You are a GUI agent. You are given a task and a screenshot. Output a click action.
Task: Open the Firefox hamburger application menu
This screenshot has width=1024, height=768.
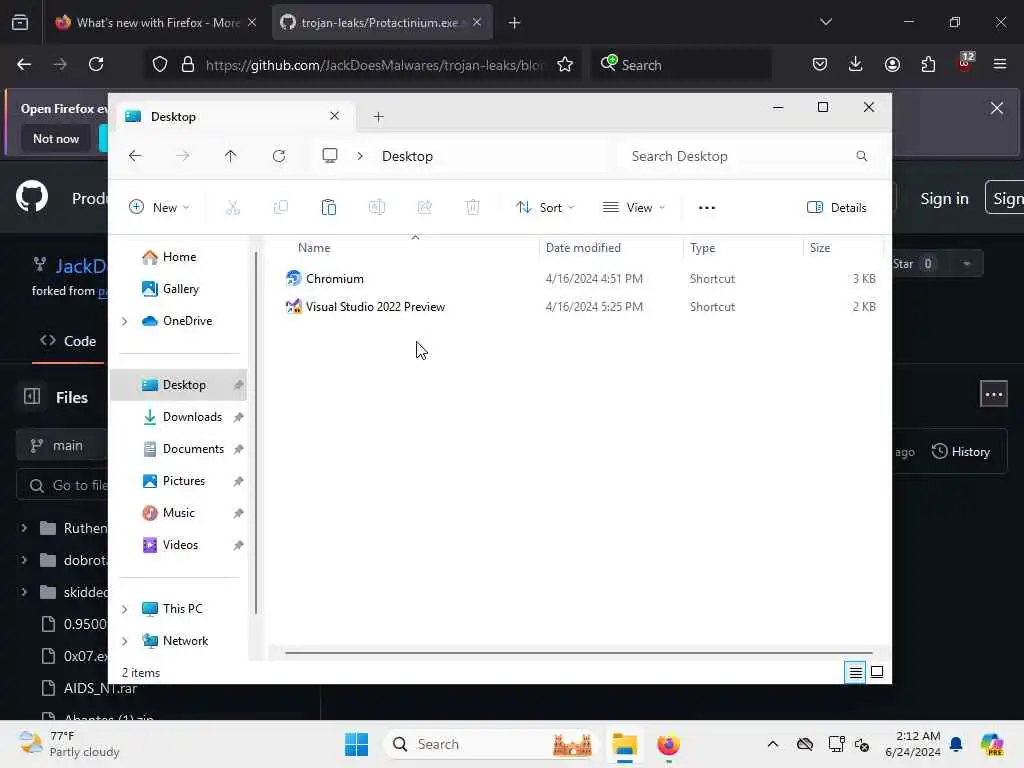point(1000,64)
